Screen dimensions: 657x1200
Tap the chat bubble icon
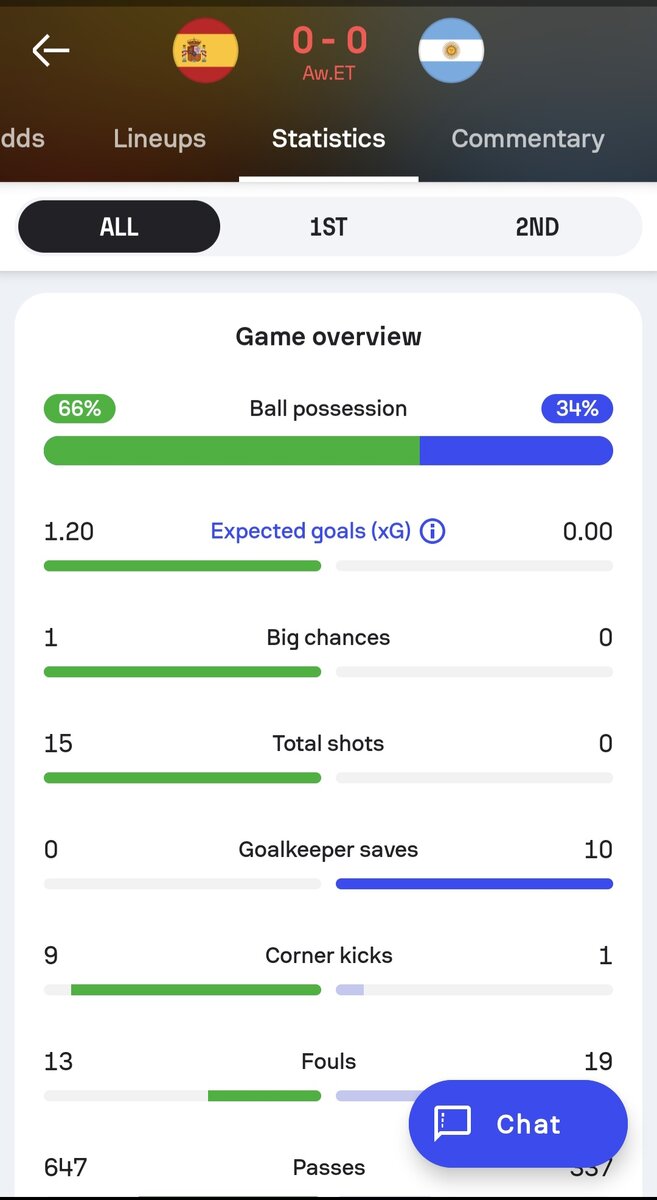pos(452,1124)
